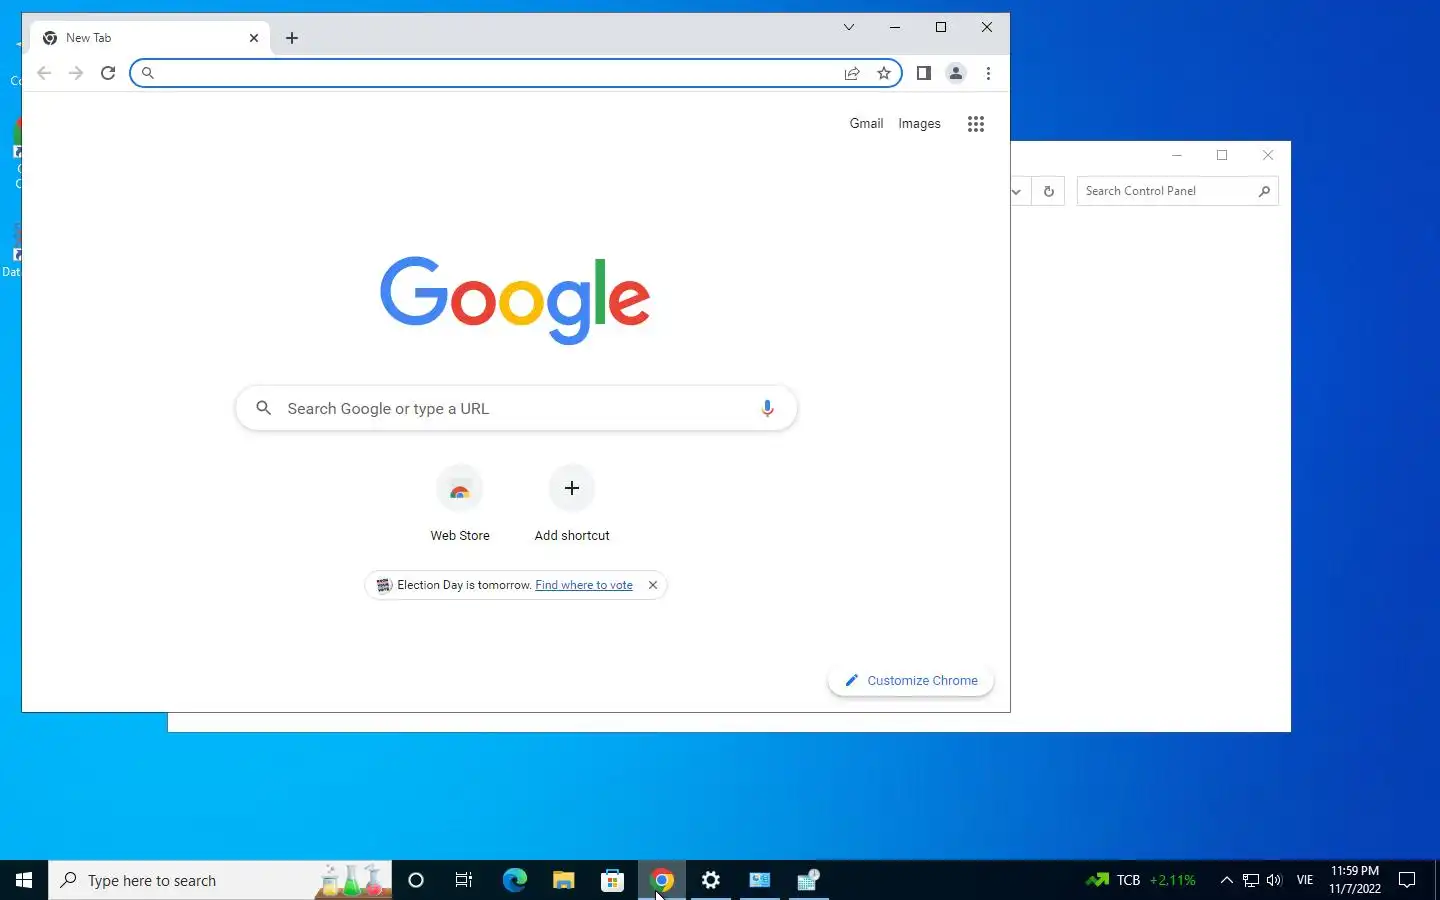Switch VIE input language indicator
This screenshot has height=900, width=1440.
1305,880
